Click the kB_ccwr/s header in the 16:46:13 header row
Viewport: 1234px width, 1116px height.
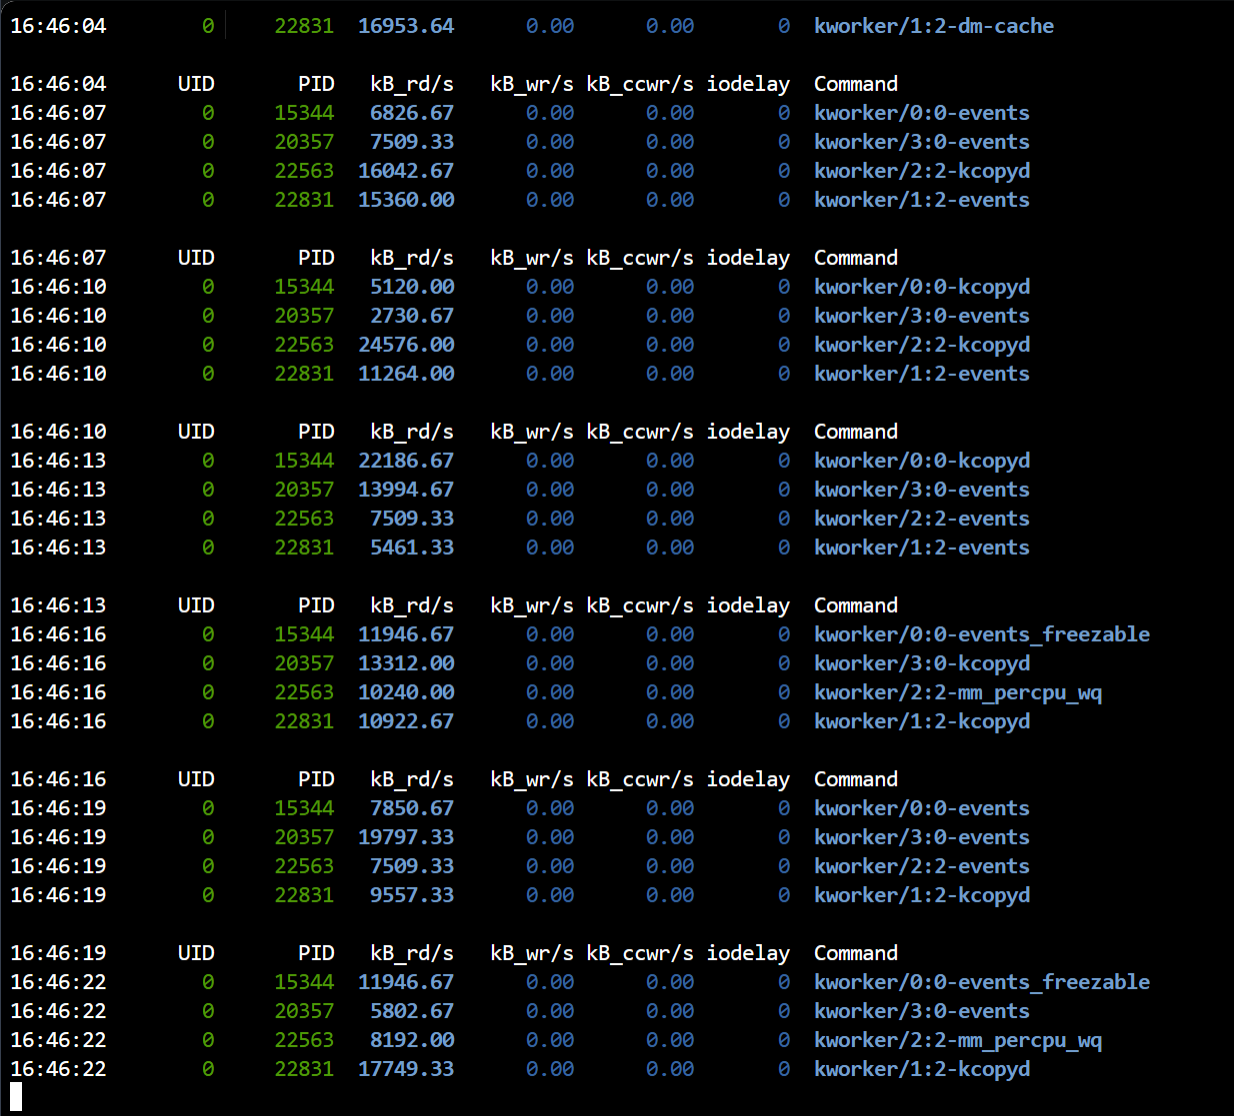pos(640,606)
